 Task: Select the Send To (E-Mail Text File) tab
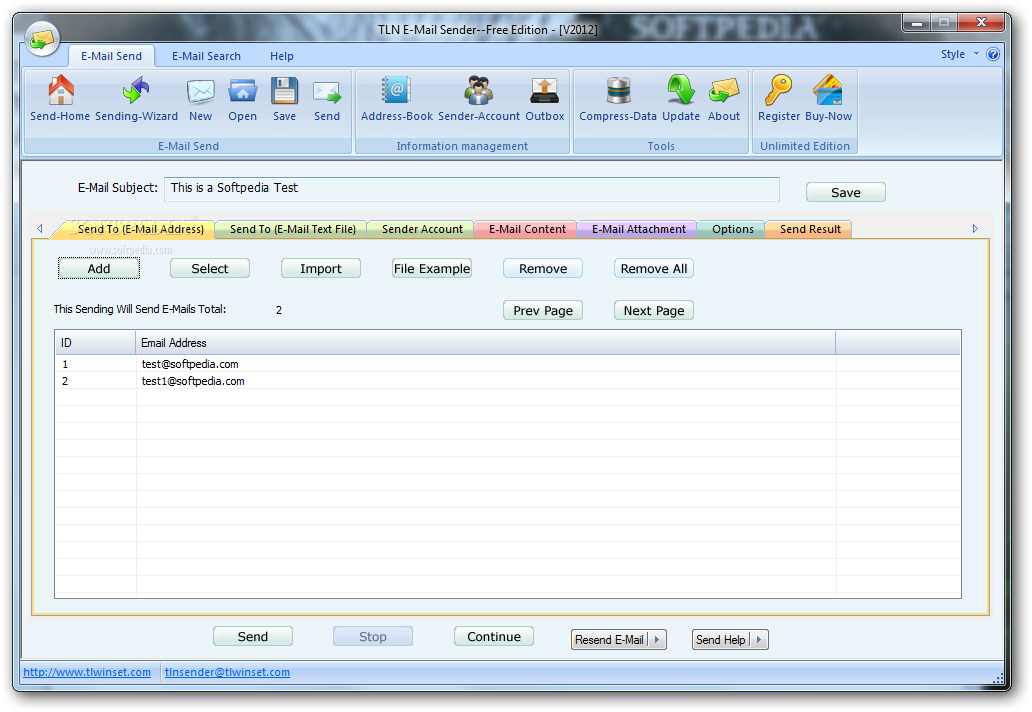click(292, 229)
